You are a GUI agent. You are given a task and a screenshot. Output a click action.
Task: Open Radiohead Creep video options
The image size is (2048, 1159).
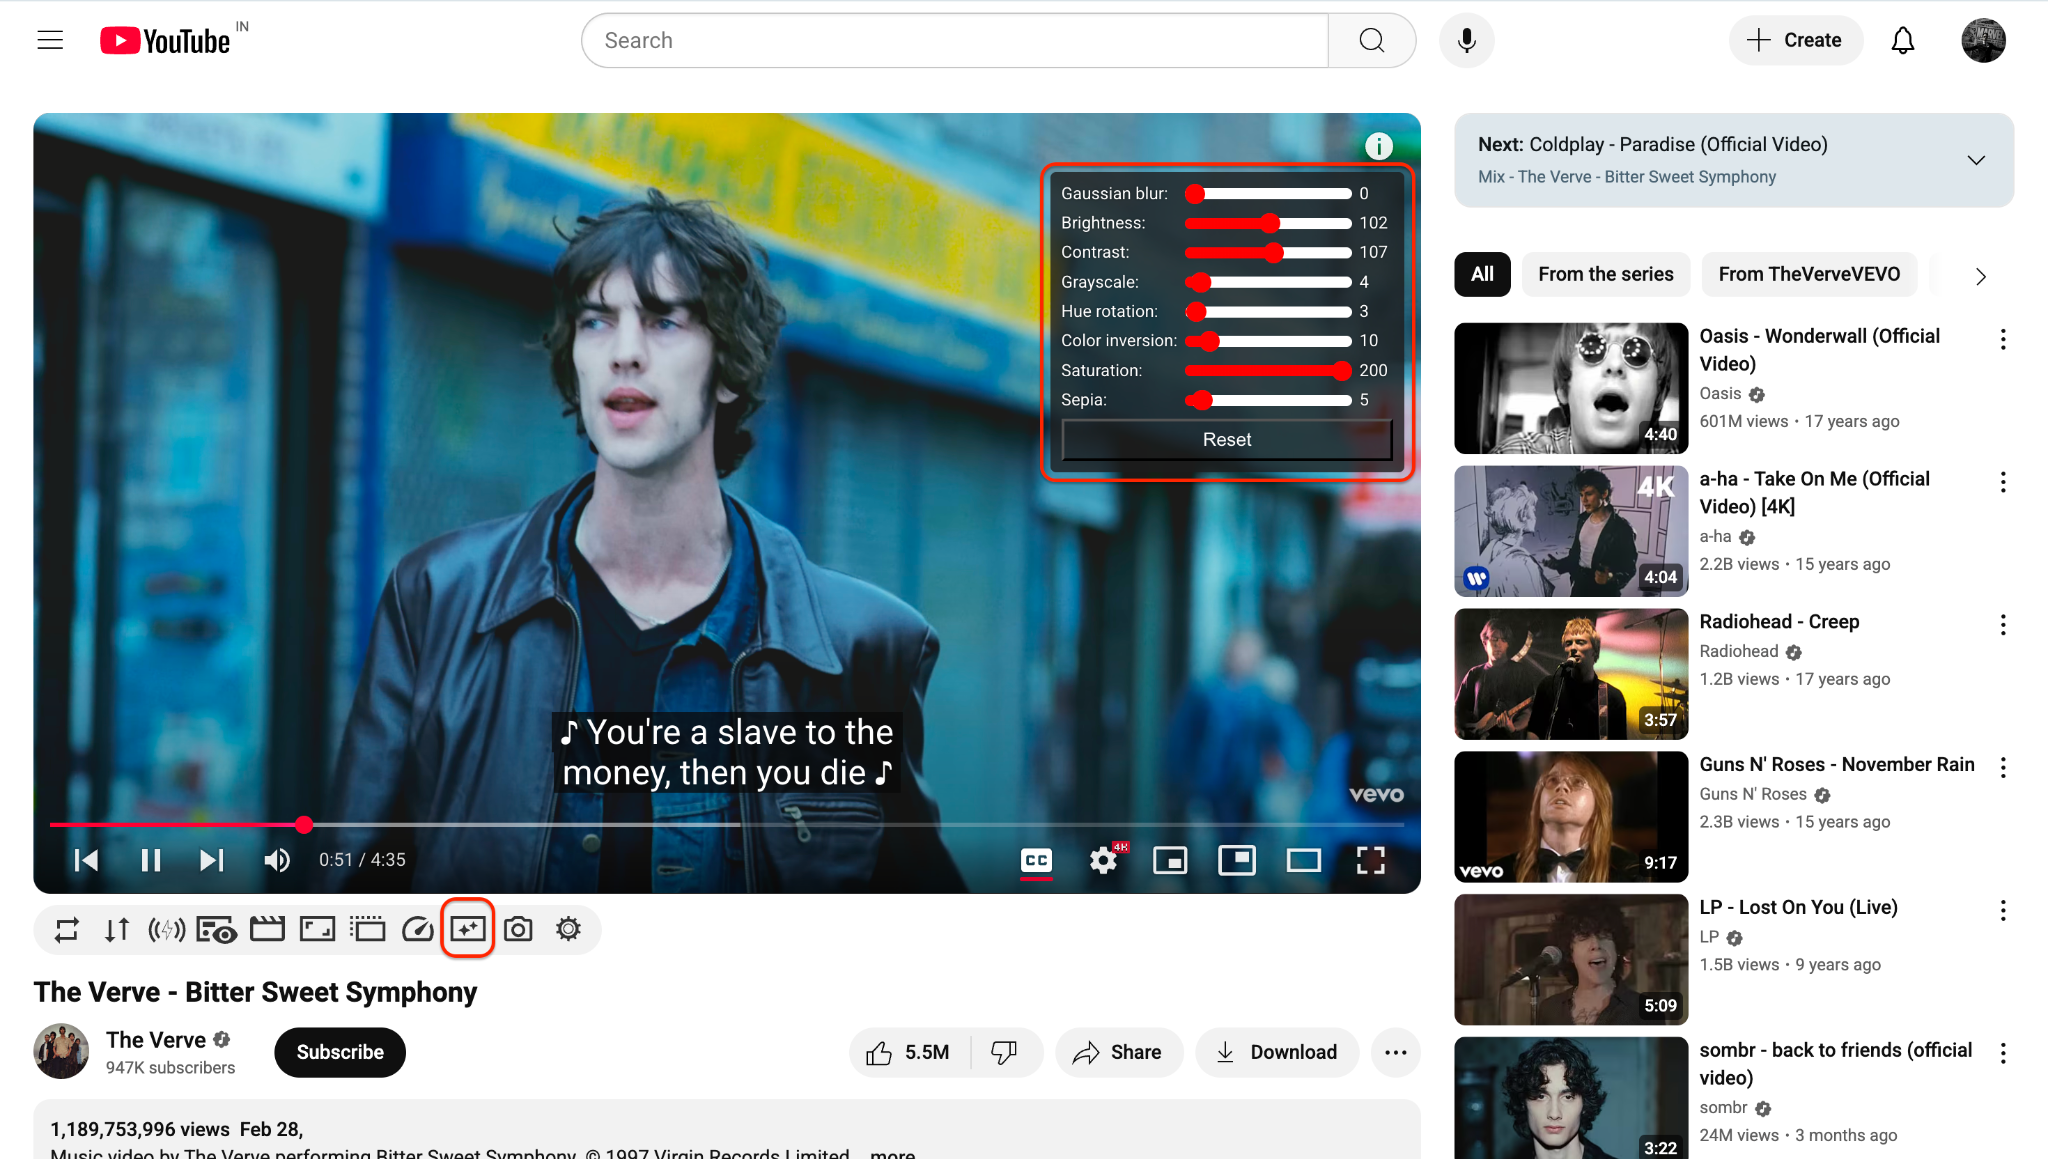(2002, 625)
